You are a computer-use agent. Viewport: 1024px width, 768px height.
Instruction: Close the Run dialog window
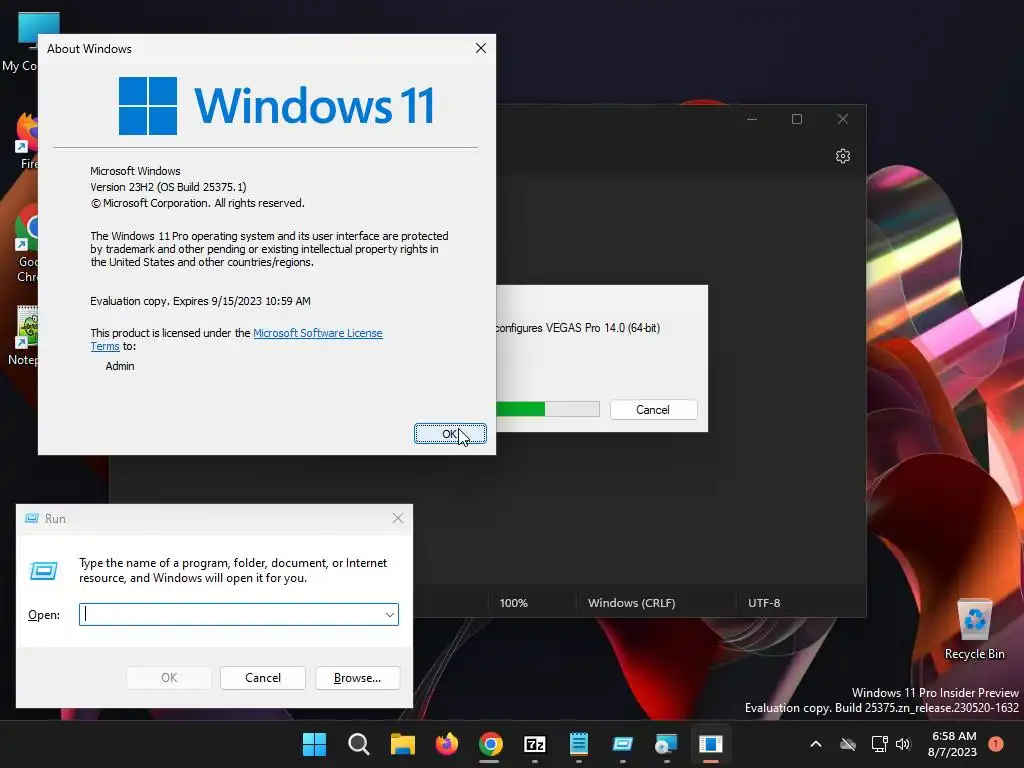[398, 518]
